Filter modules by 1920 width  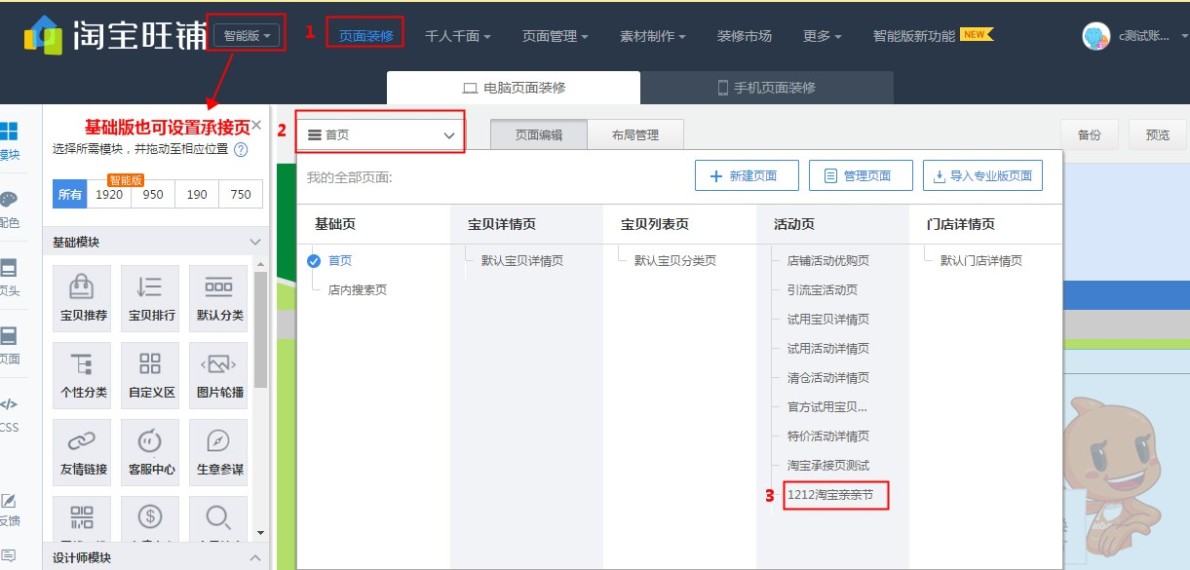pos(109,194)
